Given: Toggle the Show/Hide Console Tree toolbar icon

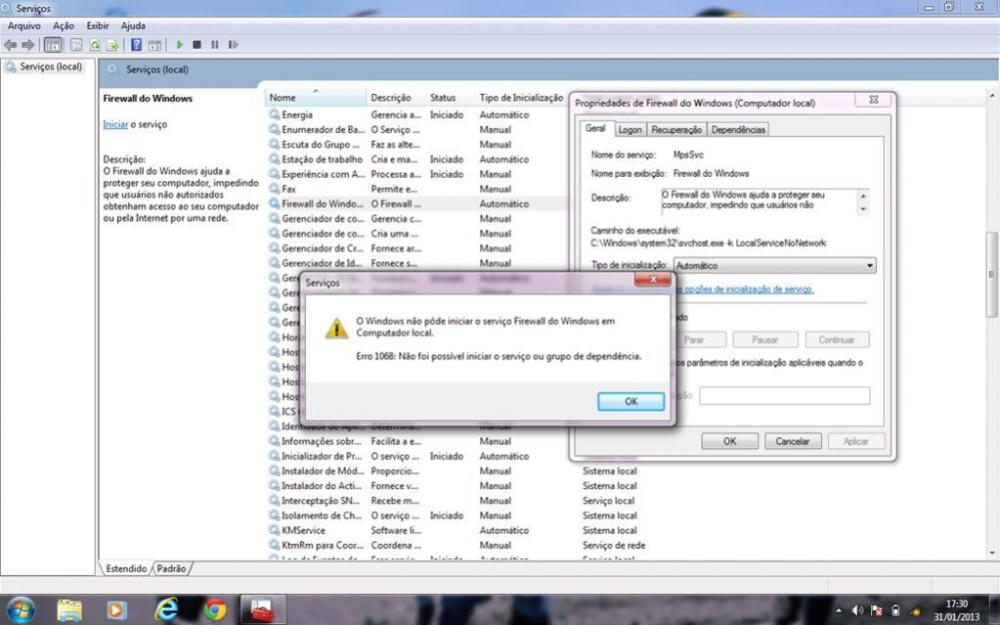Looking at the screenshot, I should [x=54, y=45].
